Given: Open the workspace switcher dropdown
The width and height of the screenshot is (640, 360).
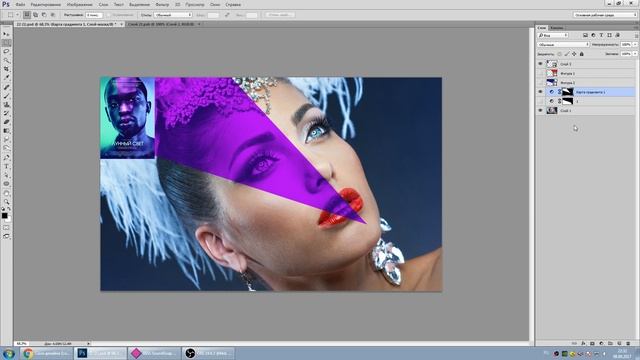Looking at the screenshot, I should [604, 15].
